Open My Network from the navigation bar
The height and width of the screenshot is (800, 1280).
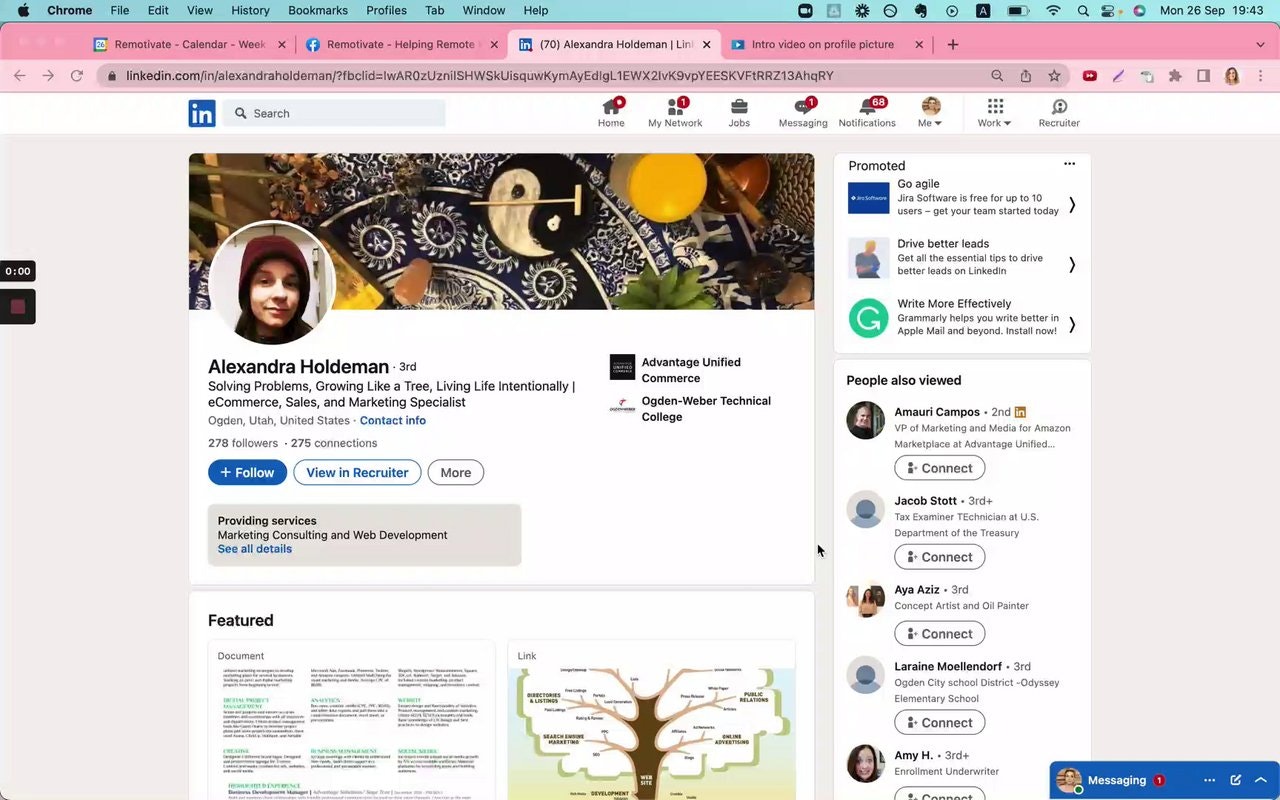click(x=675, y=110)
